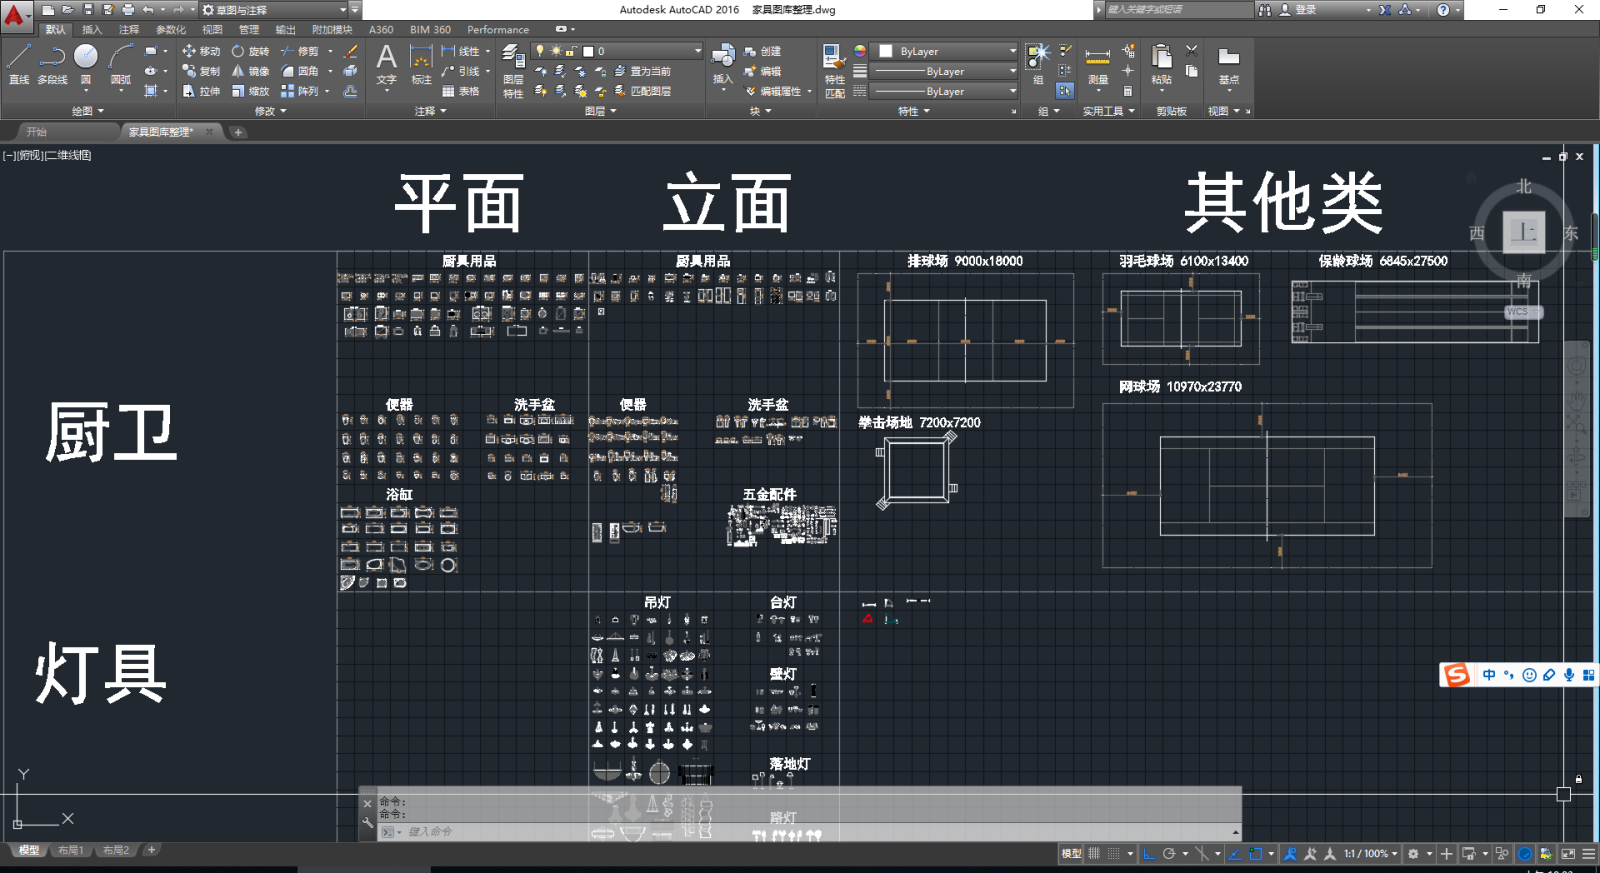
Task: Expand the 图层 (Layers) panel
Action: click(600, 111)
